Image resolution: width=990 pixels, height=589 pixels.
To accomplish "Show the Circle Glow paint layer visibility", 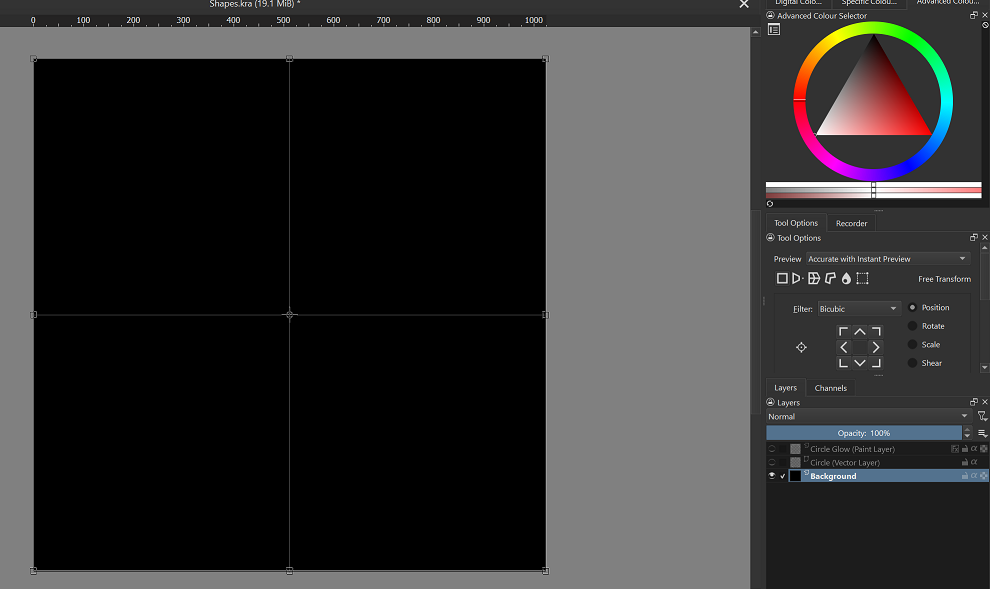I will coord(772,448).
